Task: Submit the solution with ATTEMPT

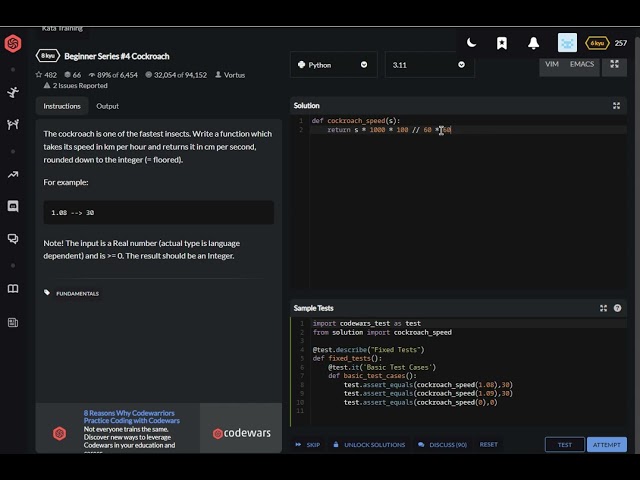Action: point(607,444)
